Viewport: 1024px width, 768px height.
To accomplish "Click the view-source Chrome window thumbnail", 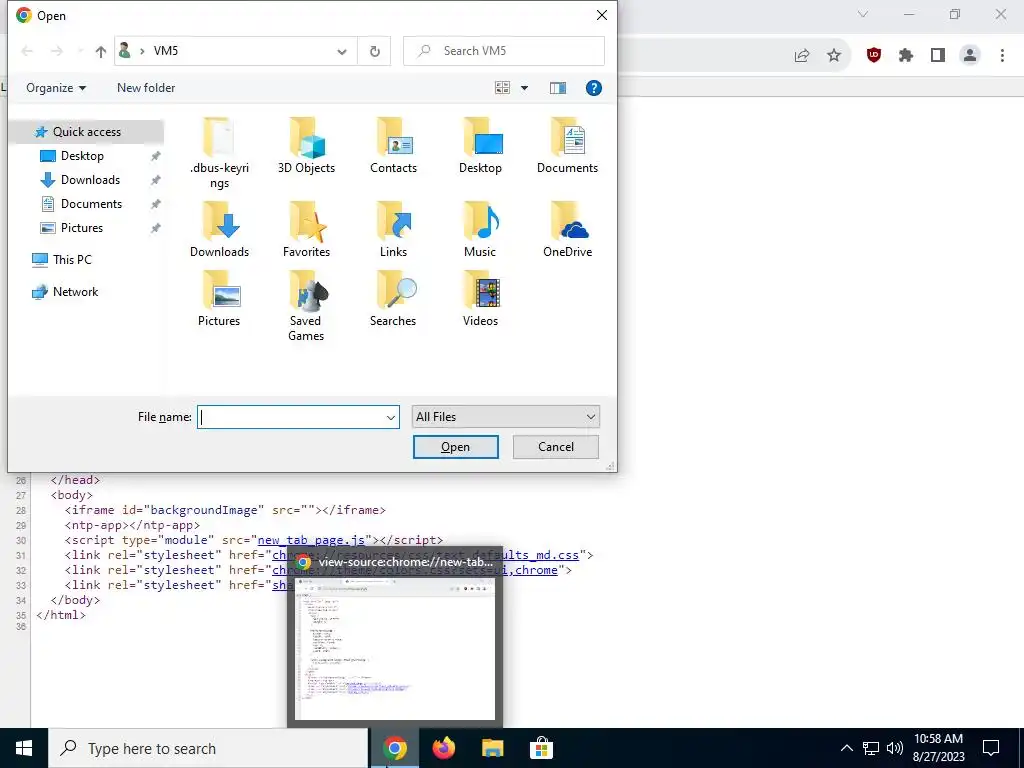I will tap(394, 637).
